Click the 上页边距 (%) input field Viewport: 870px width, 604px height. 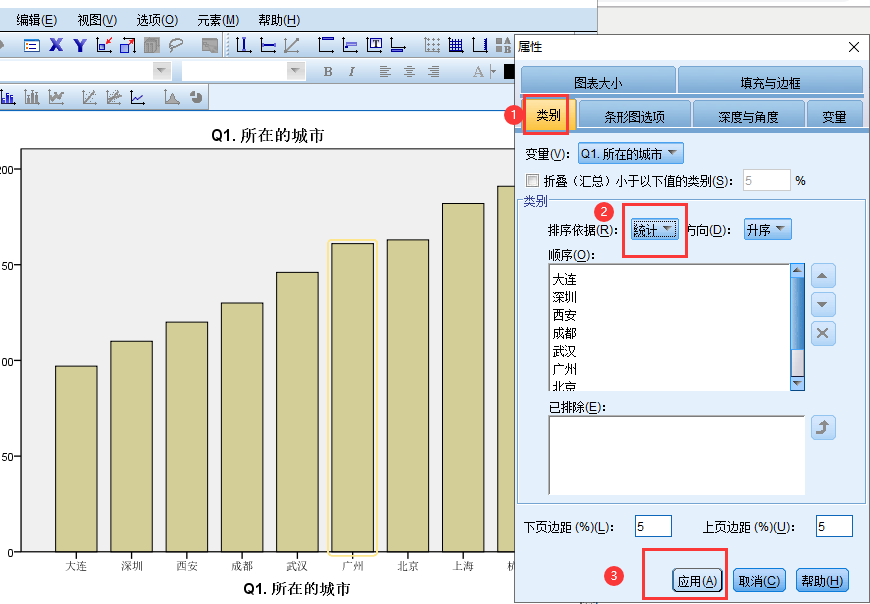834,526
